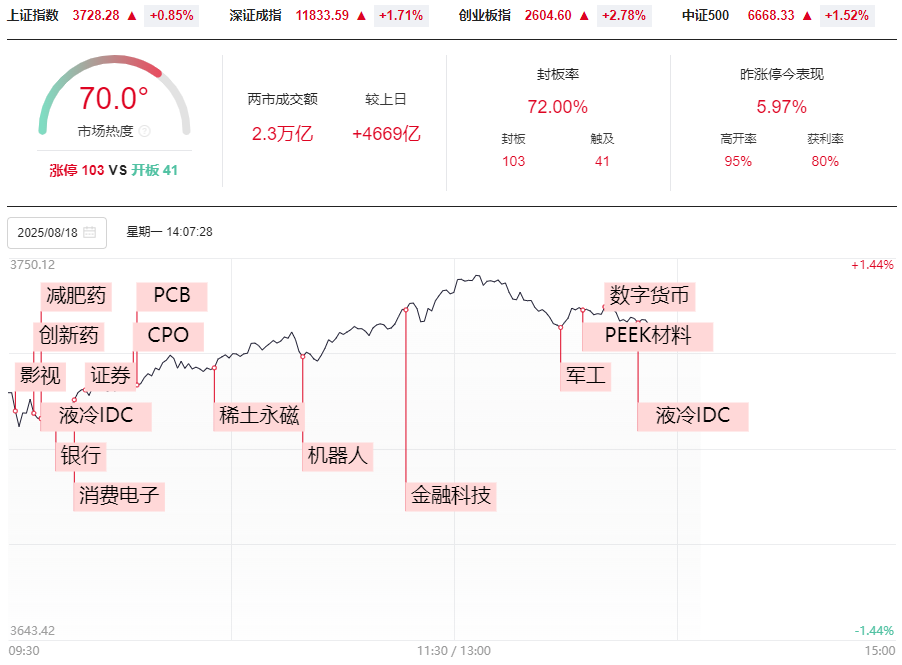Click the 稀土永磁 sector tag

[x=257, y=416]
